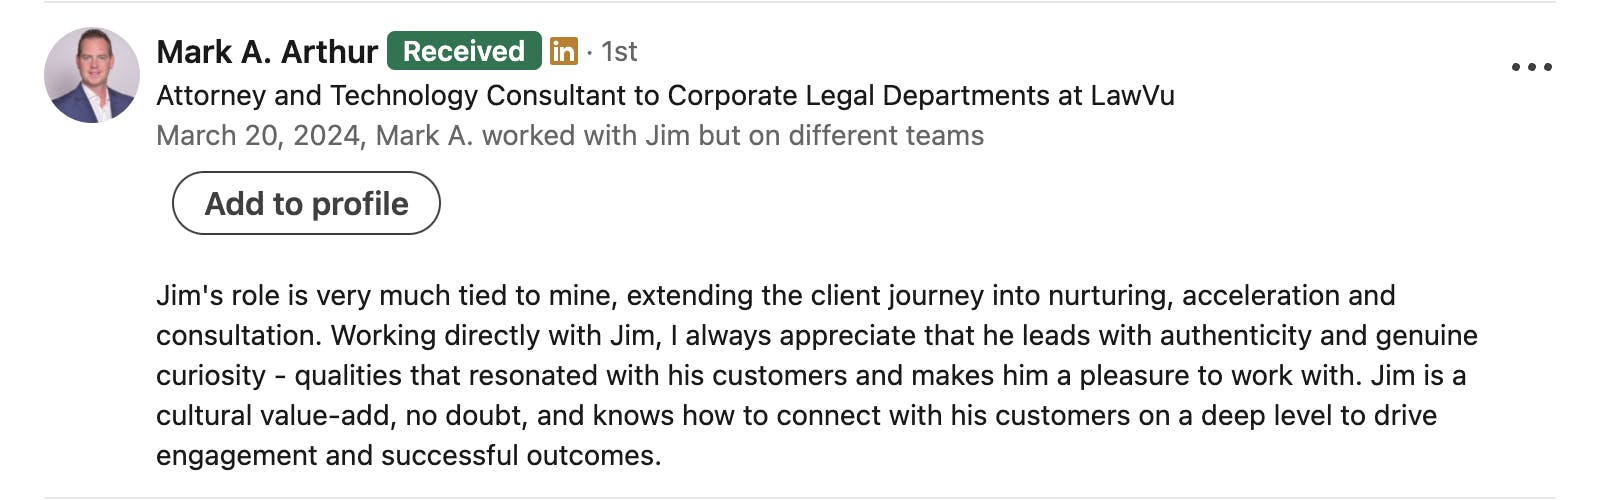This screenshot has height=500, width=1602.
Task: Click Mark A. Arthur's profile photo
Action: pos(92,75)
